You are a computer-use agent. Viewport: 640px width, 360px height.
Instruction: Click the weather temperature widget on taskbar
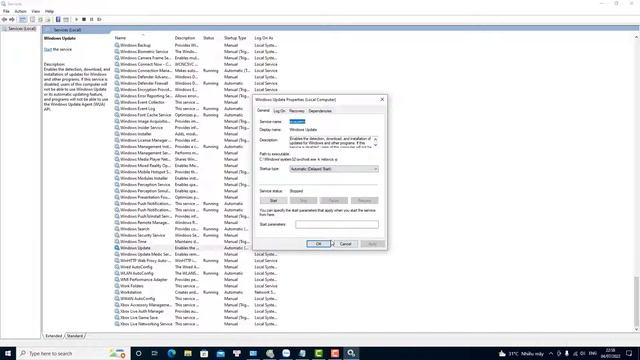point(521,353)
